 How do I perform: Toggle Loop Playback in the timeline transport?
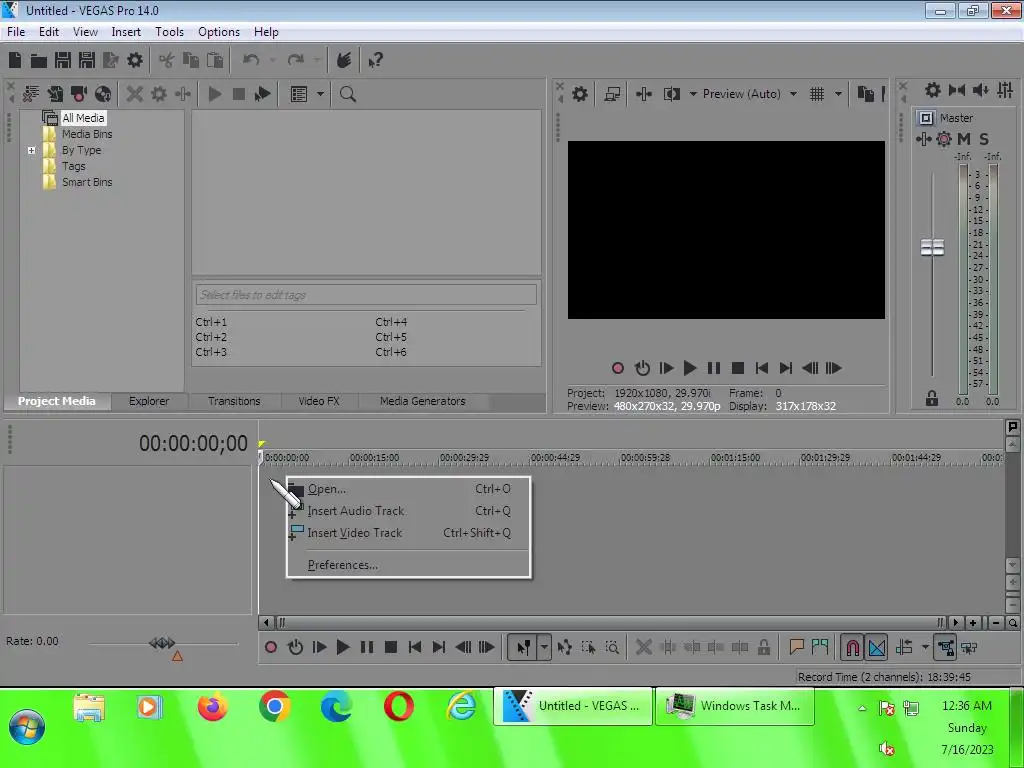[x=295, y=648]
